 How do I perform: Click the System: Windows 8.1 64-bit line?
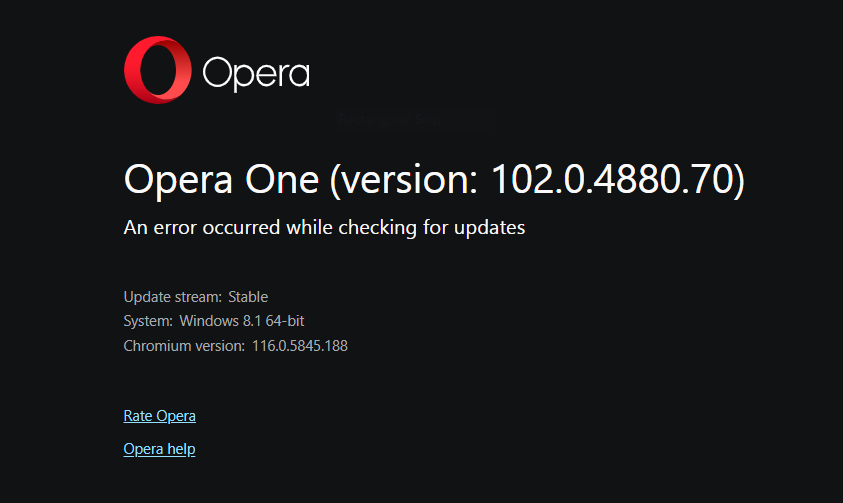coord(214,321)
